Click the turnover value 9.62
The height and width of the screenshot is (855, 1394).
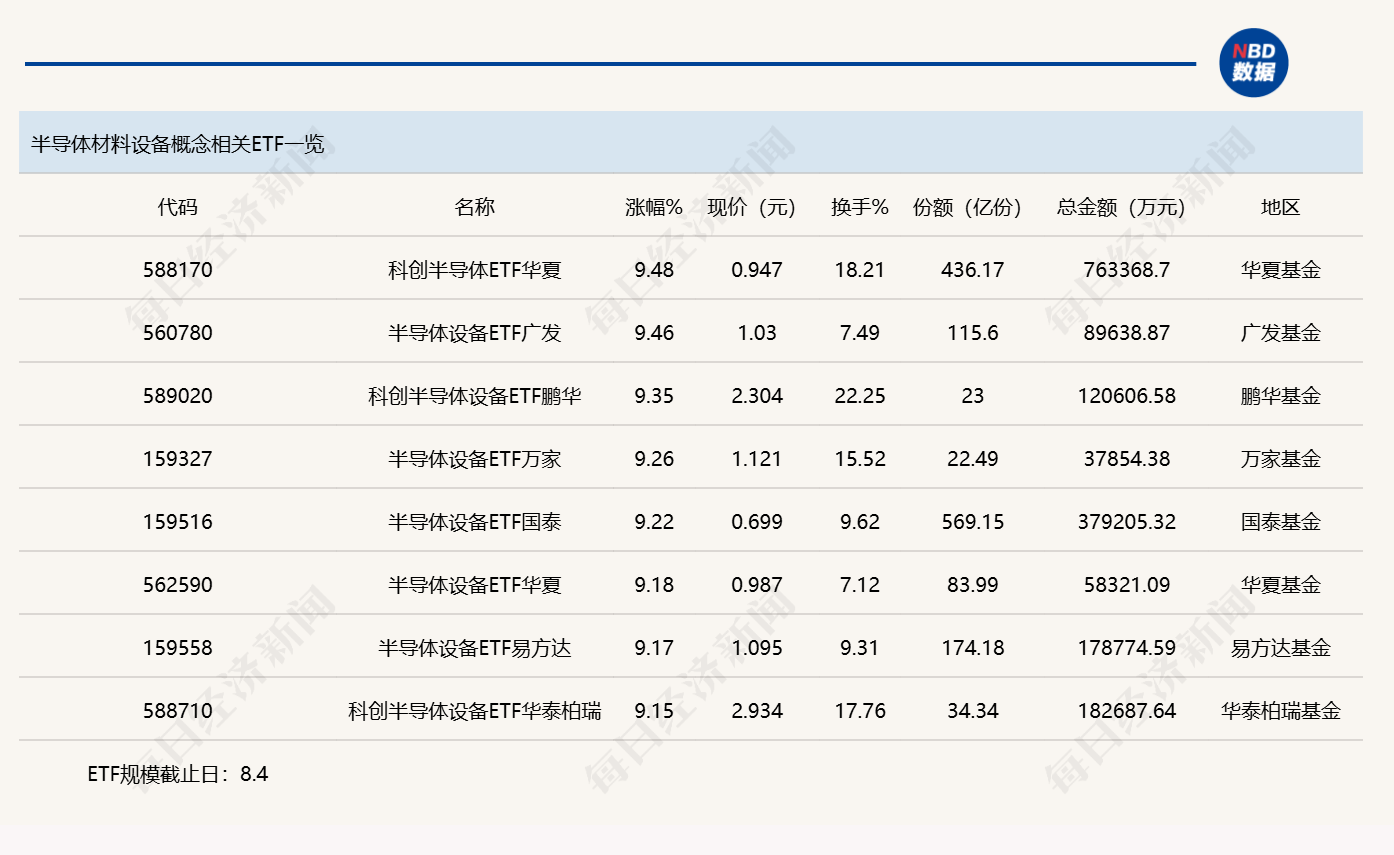860,522
